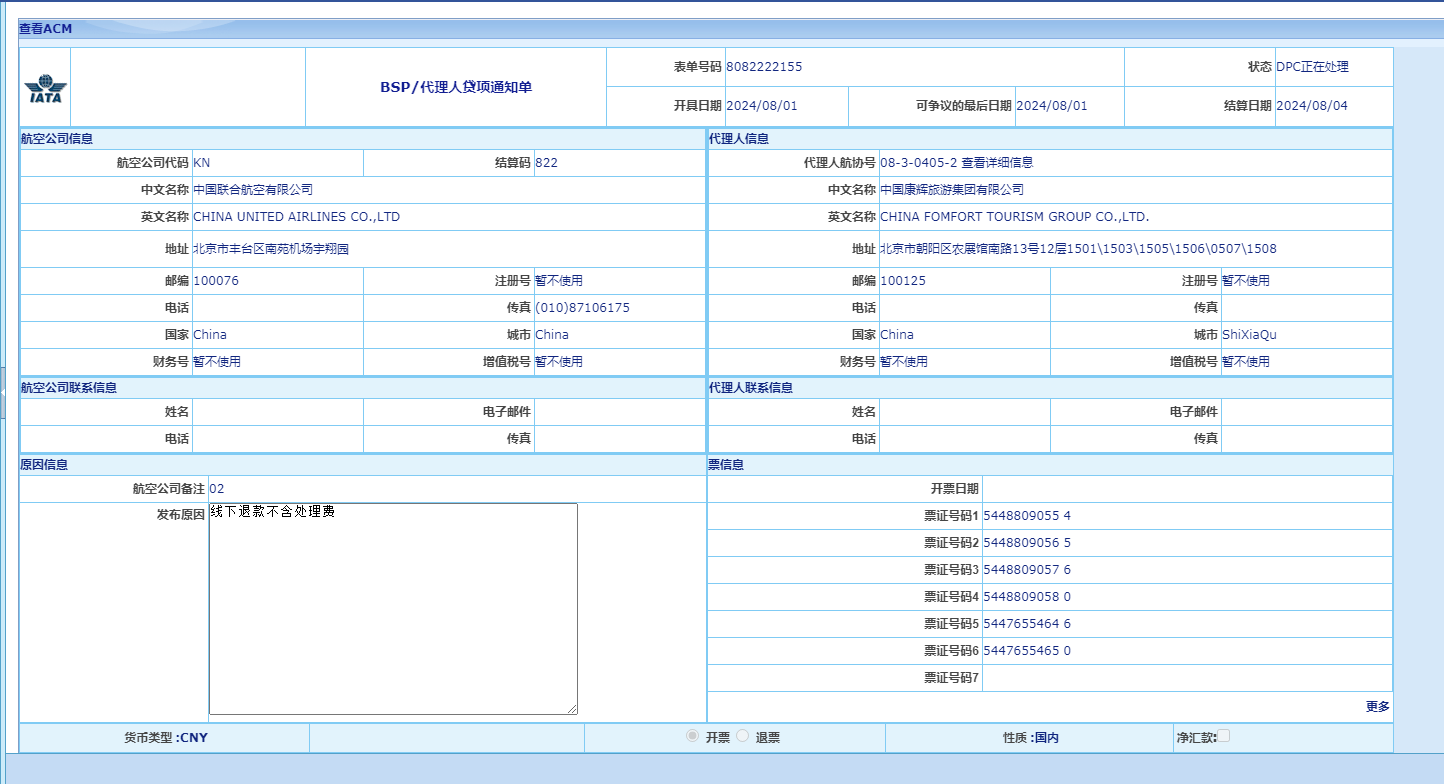Collapse the left side panel arrow
This screenshot has width=1444, height=784.
pos(3,392)
